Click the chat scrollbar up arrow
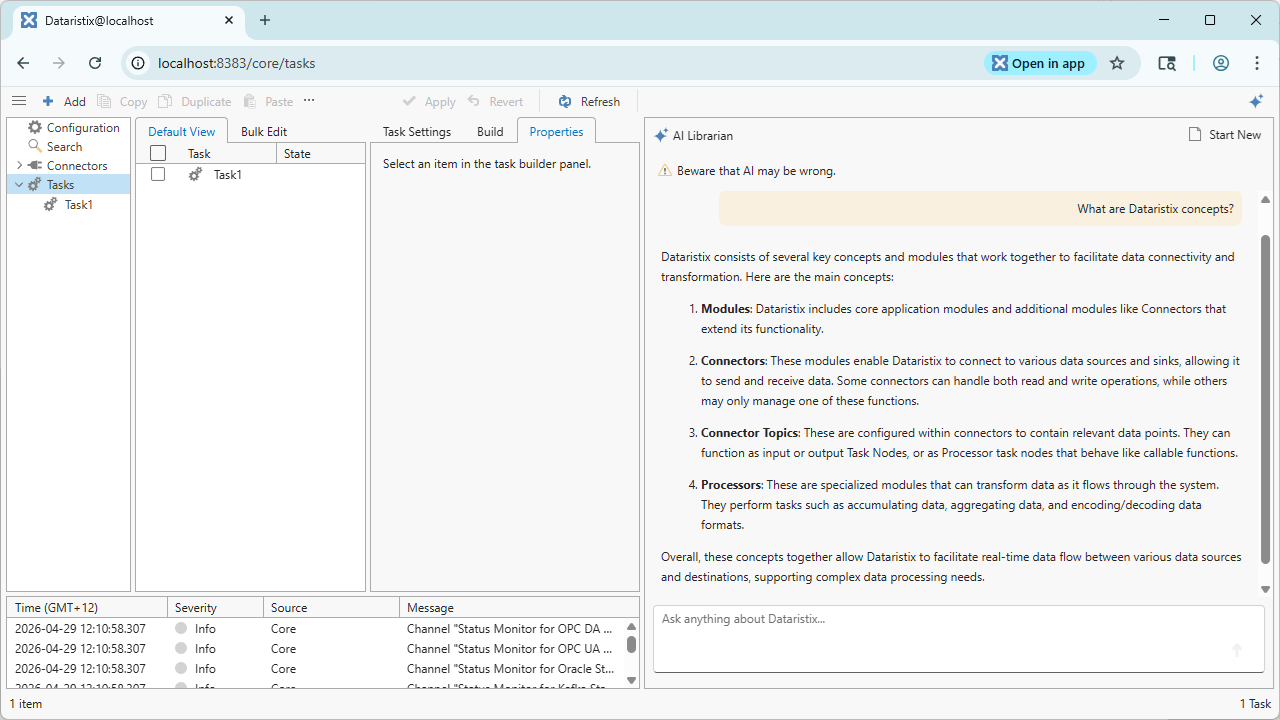This screenshot has height=720, width=1280. [1265, 199]
